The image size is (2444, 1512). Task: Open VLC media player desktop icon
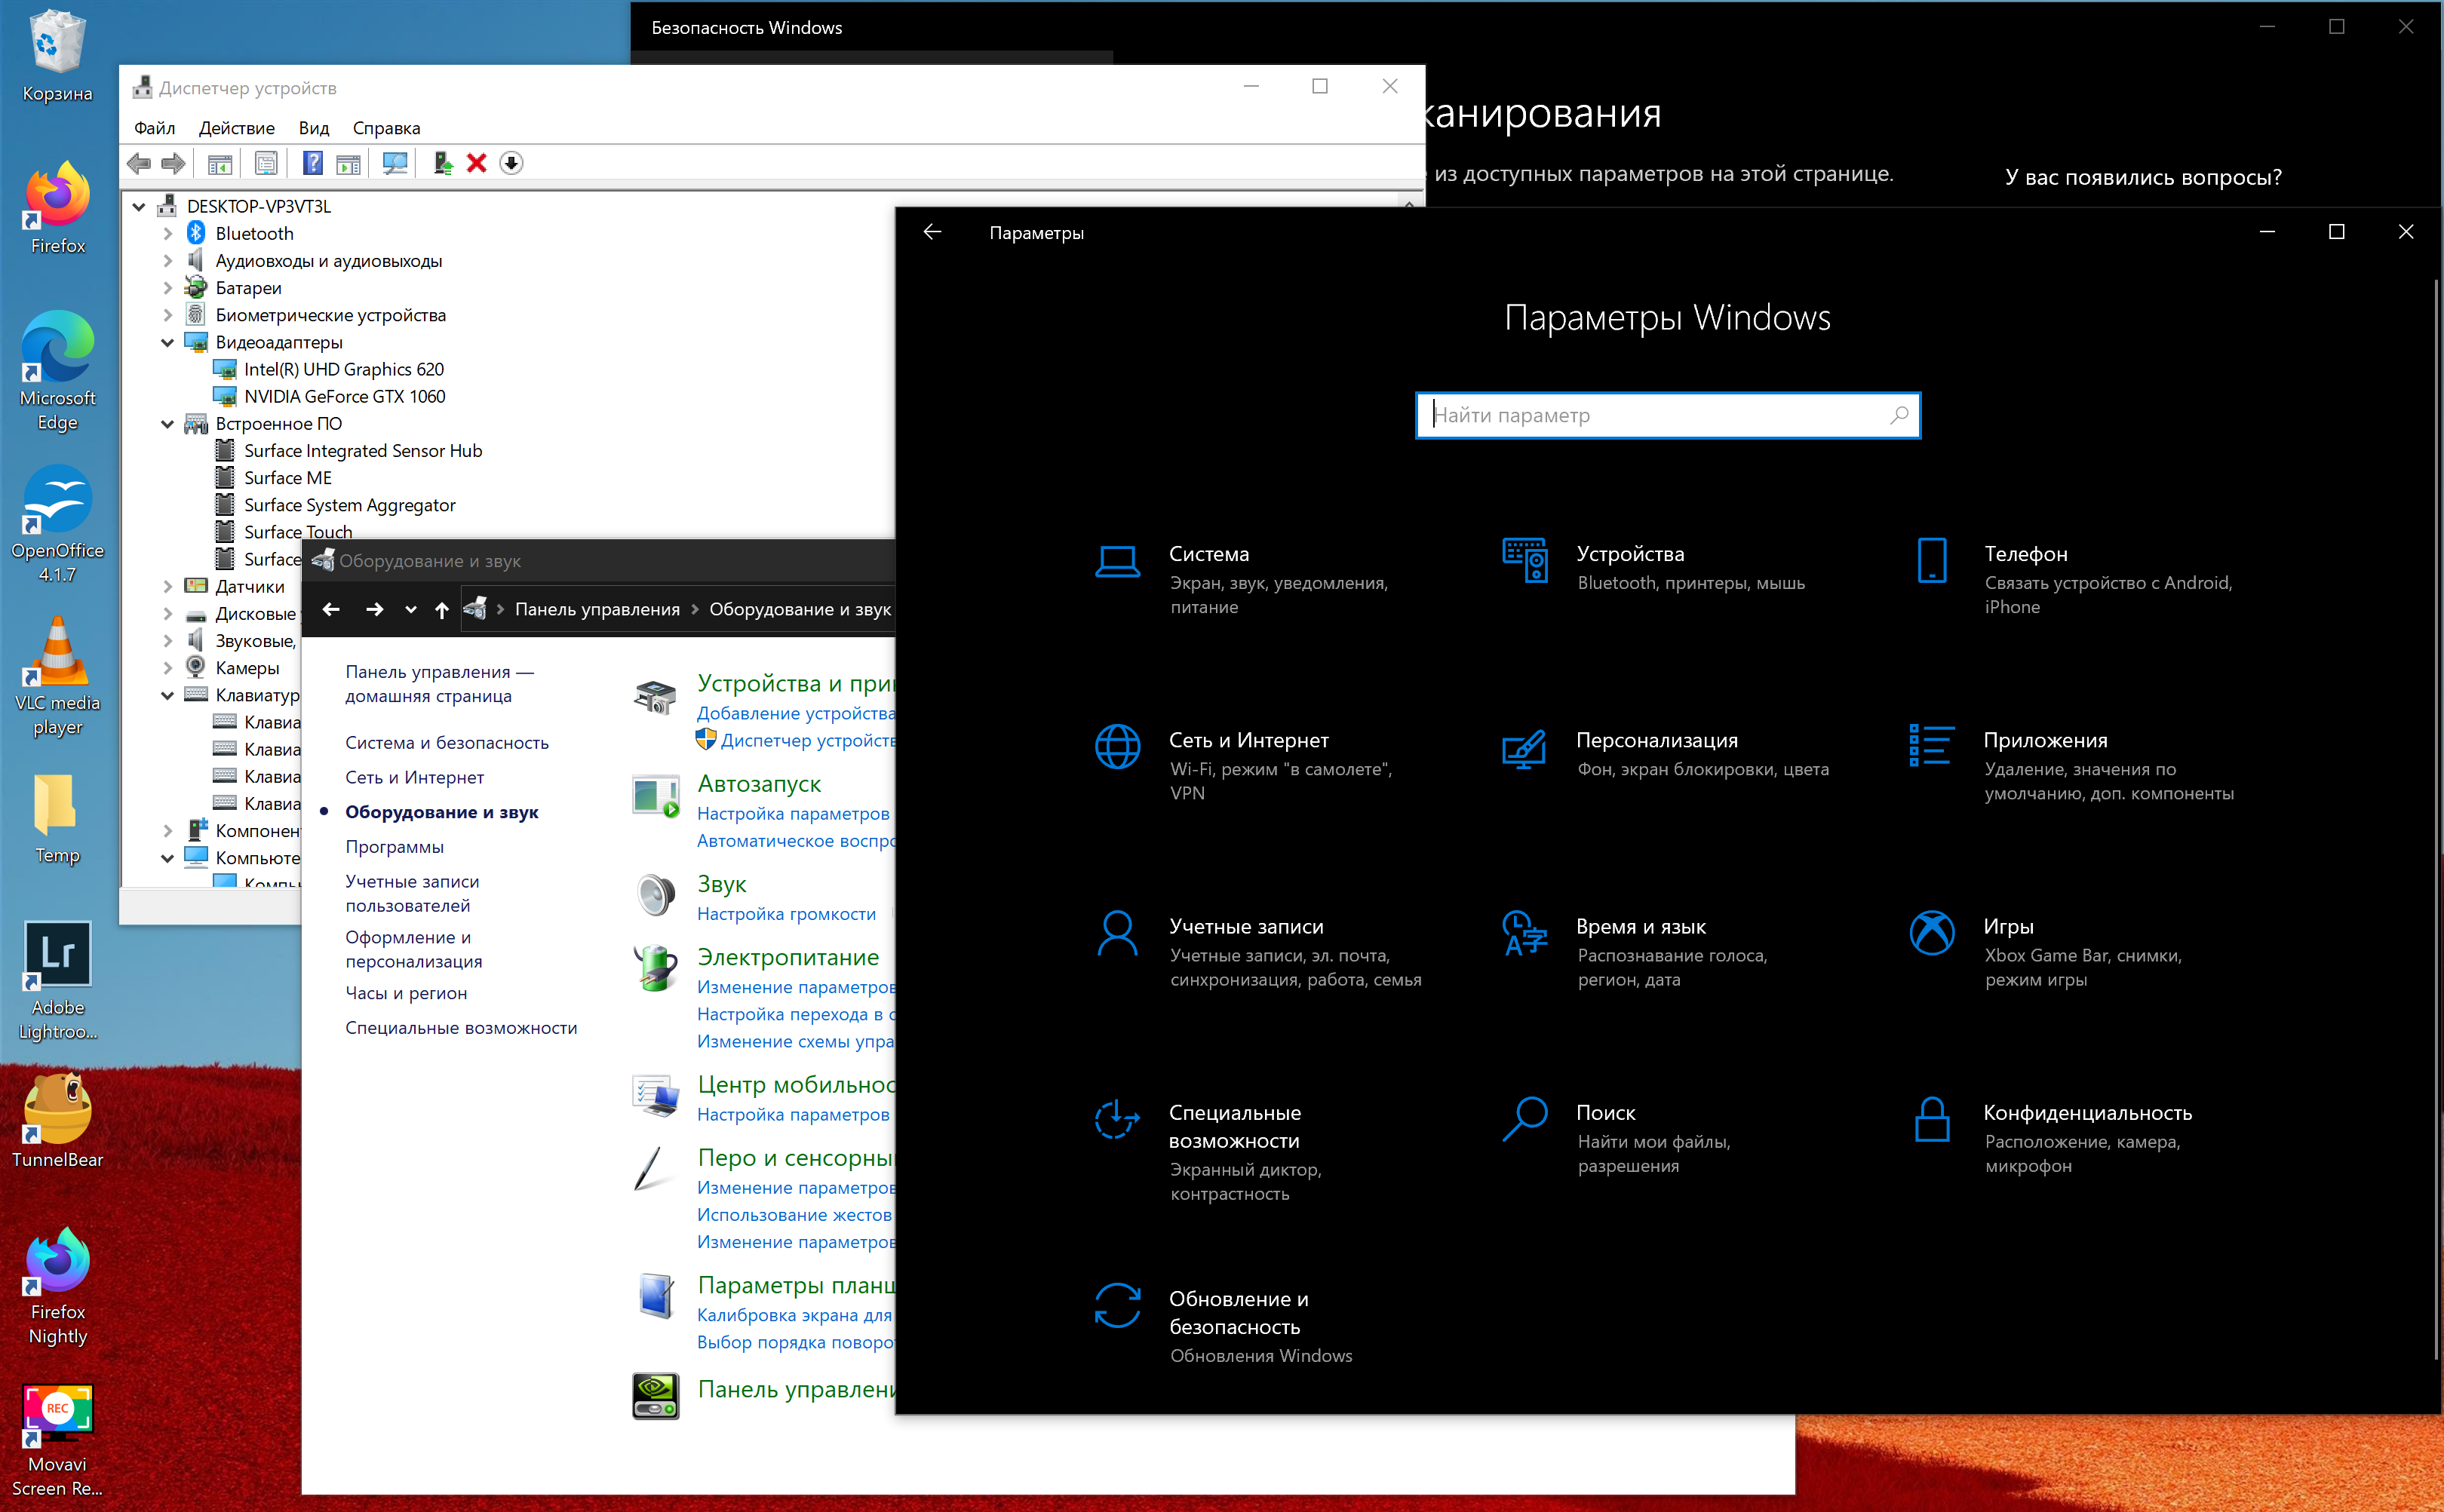57,675
